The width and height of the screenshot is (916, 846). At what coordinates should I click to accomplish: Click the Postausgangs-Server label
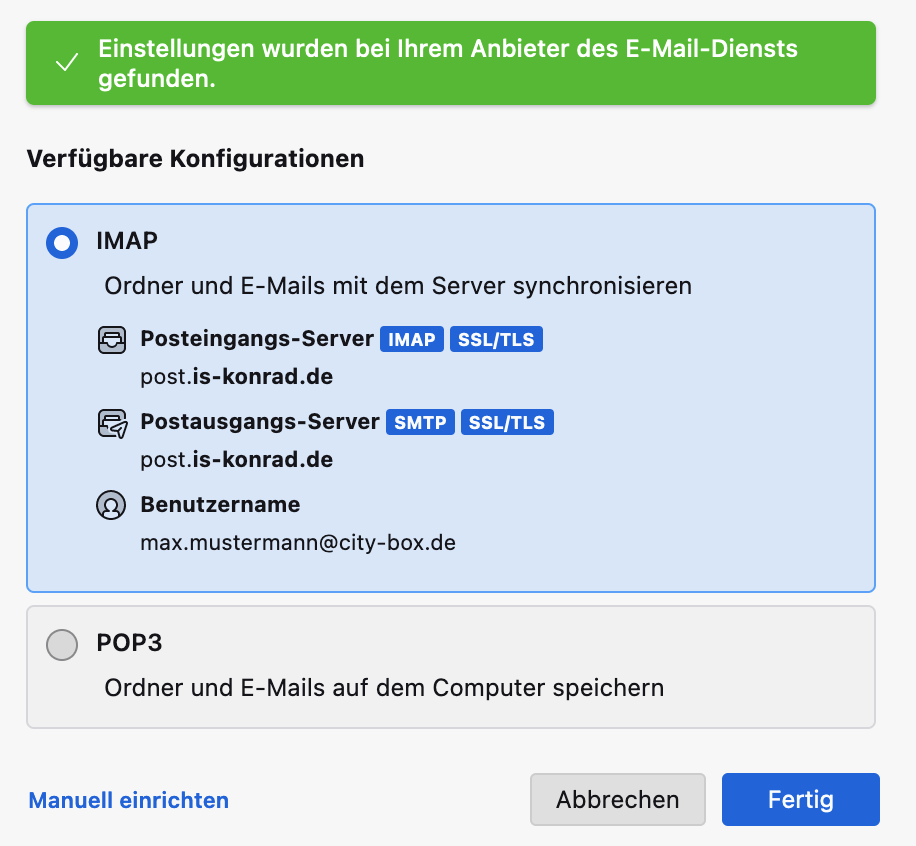[260, 423]
